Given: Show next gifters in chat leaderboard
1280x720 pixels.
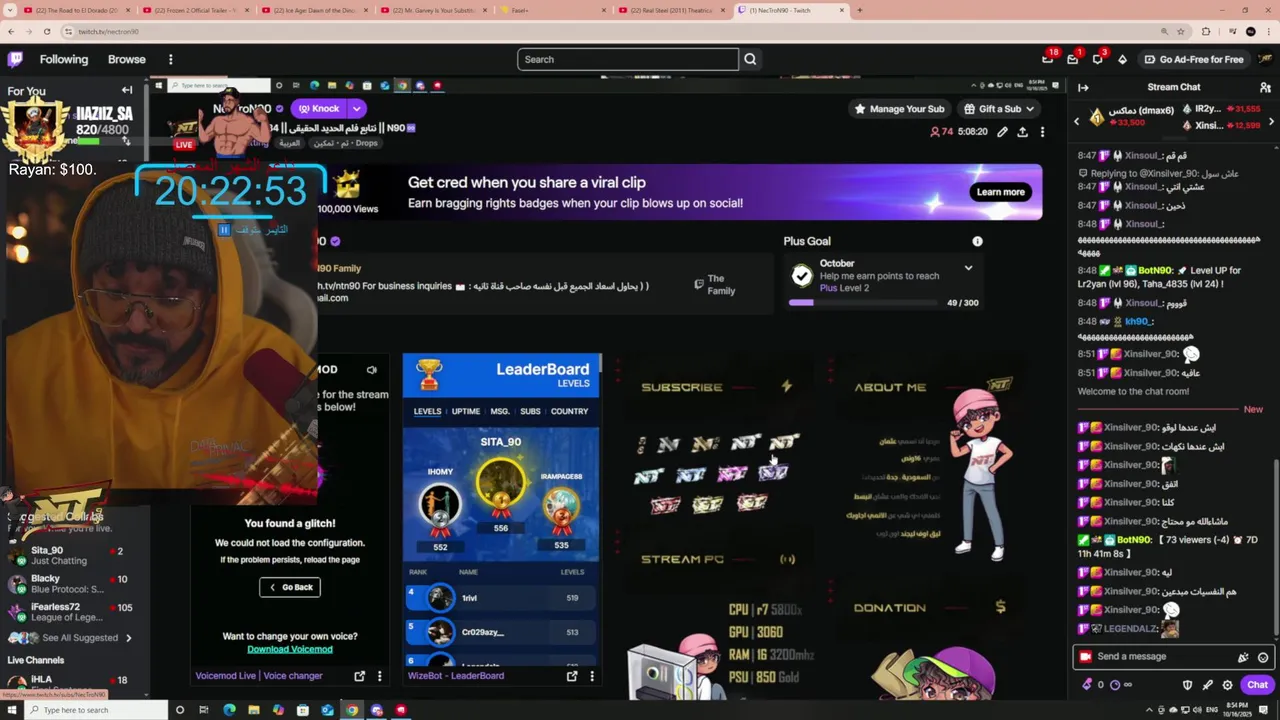Looking at the screenshot, I should [1271, 121].
